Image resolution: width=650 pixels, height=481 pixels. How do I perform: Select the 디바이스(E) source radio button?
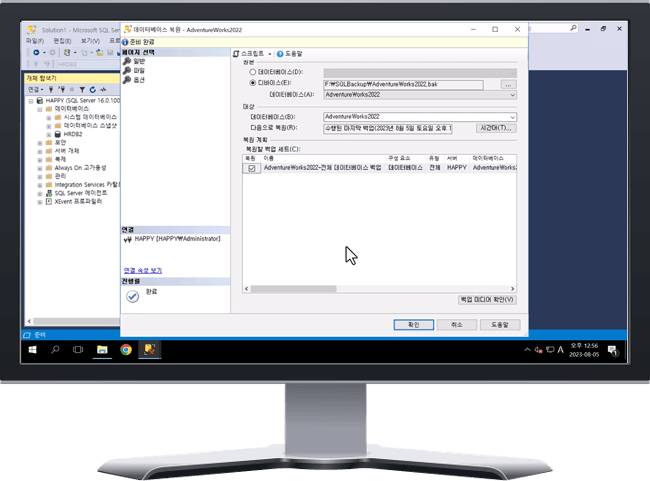[x=252, y=83]
